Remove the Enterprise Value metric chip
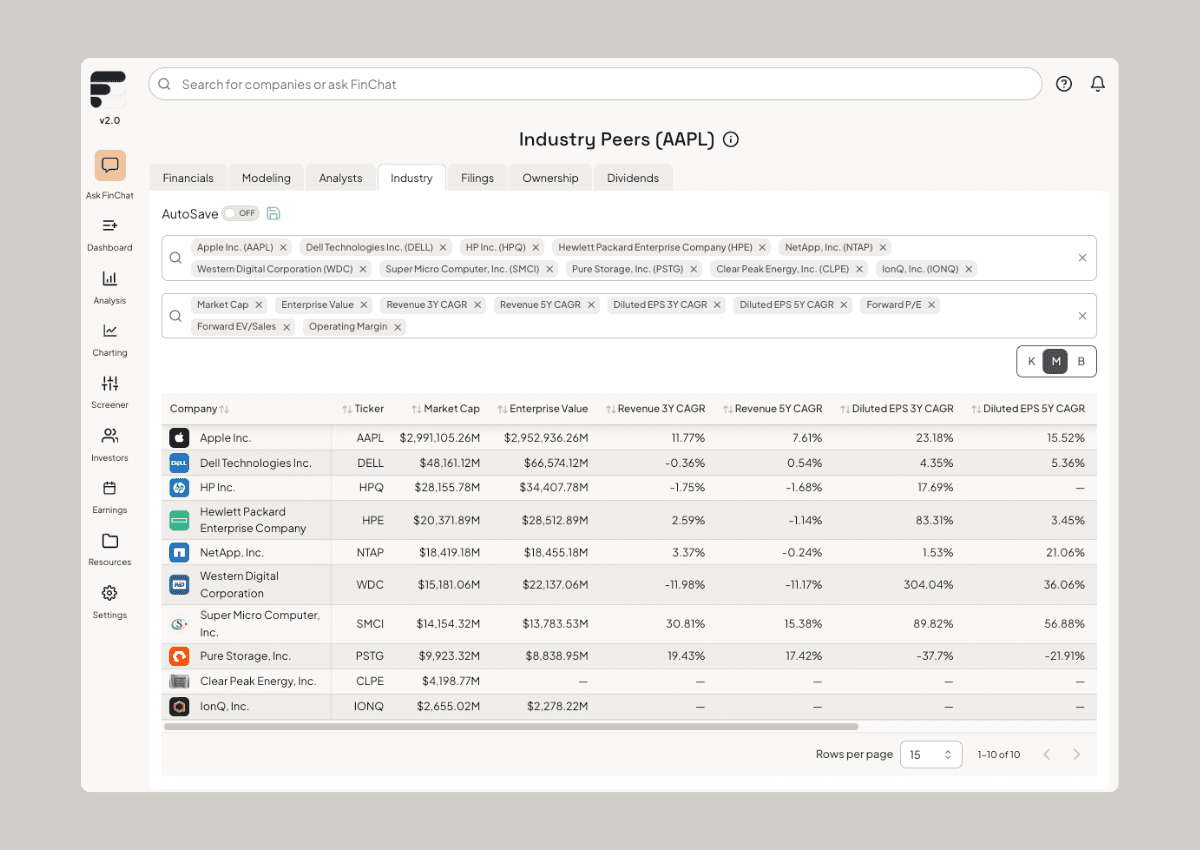 coord(364,305)
